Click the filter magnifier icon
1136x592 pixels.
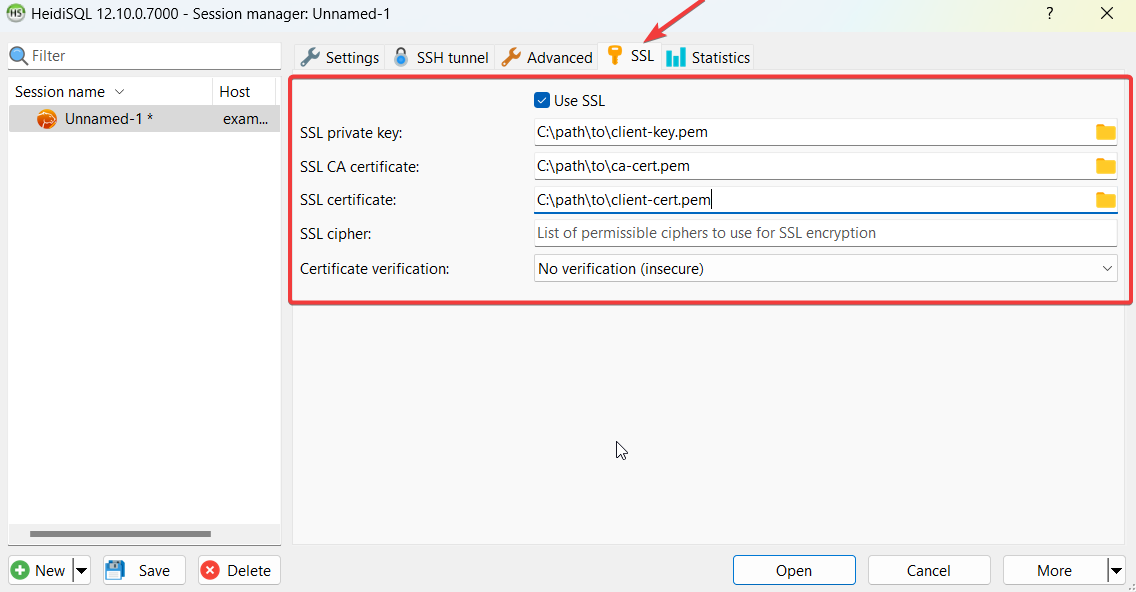pyautogui.click(x=19, y=56)
